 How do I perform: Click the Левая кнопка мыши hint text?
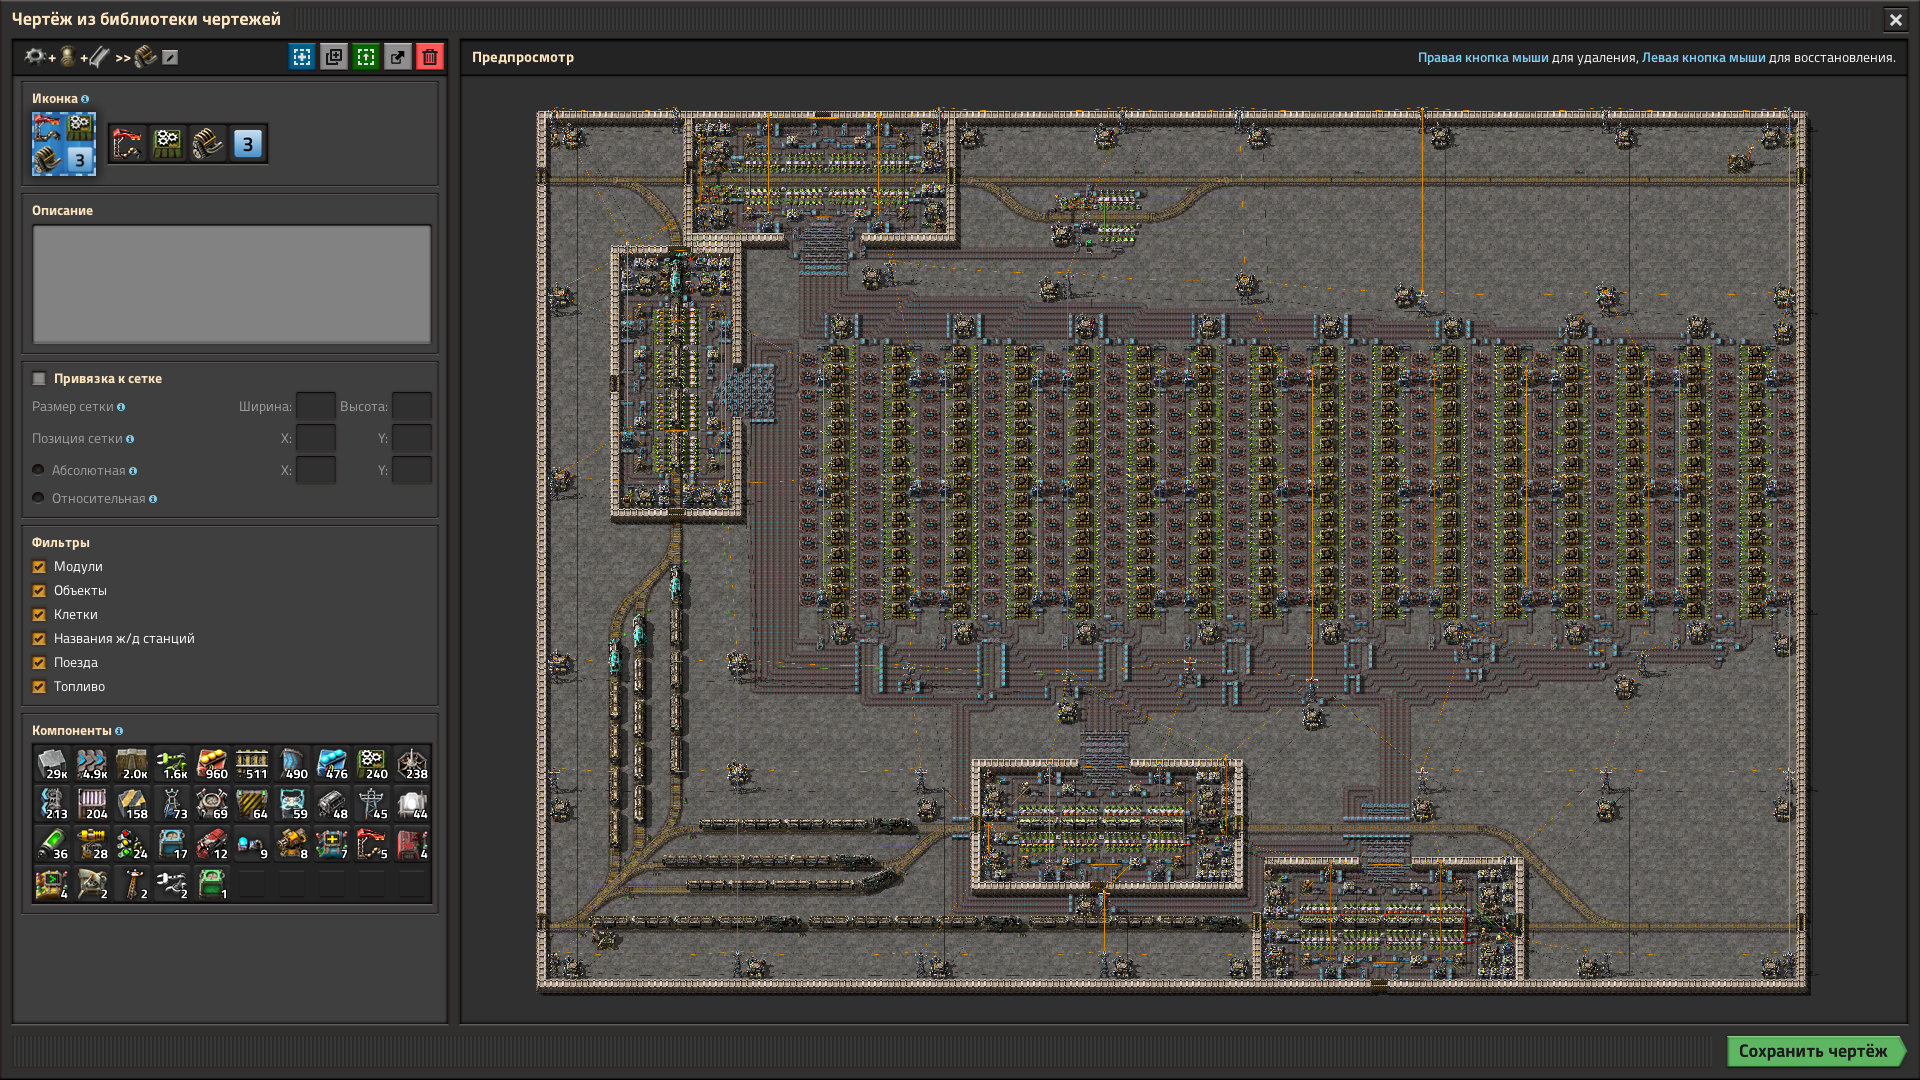tap(1703, 58)
